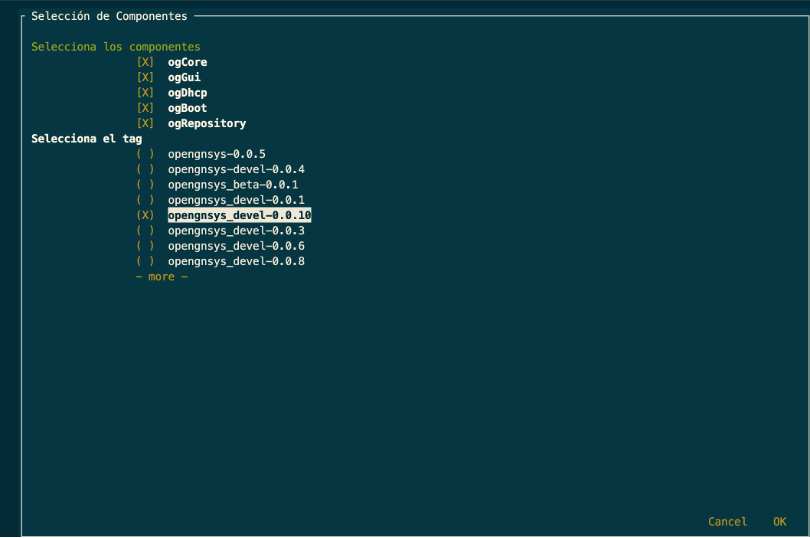Uncheck the ogCore component checkbox
This screenshot has width=810, height=538.
(145, 62)
